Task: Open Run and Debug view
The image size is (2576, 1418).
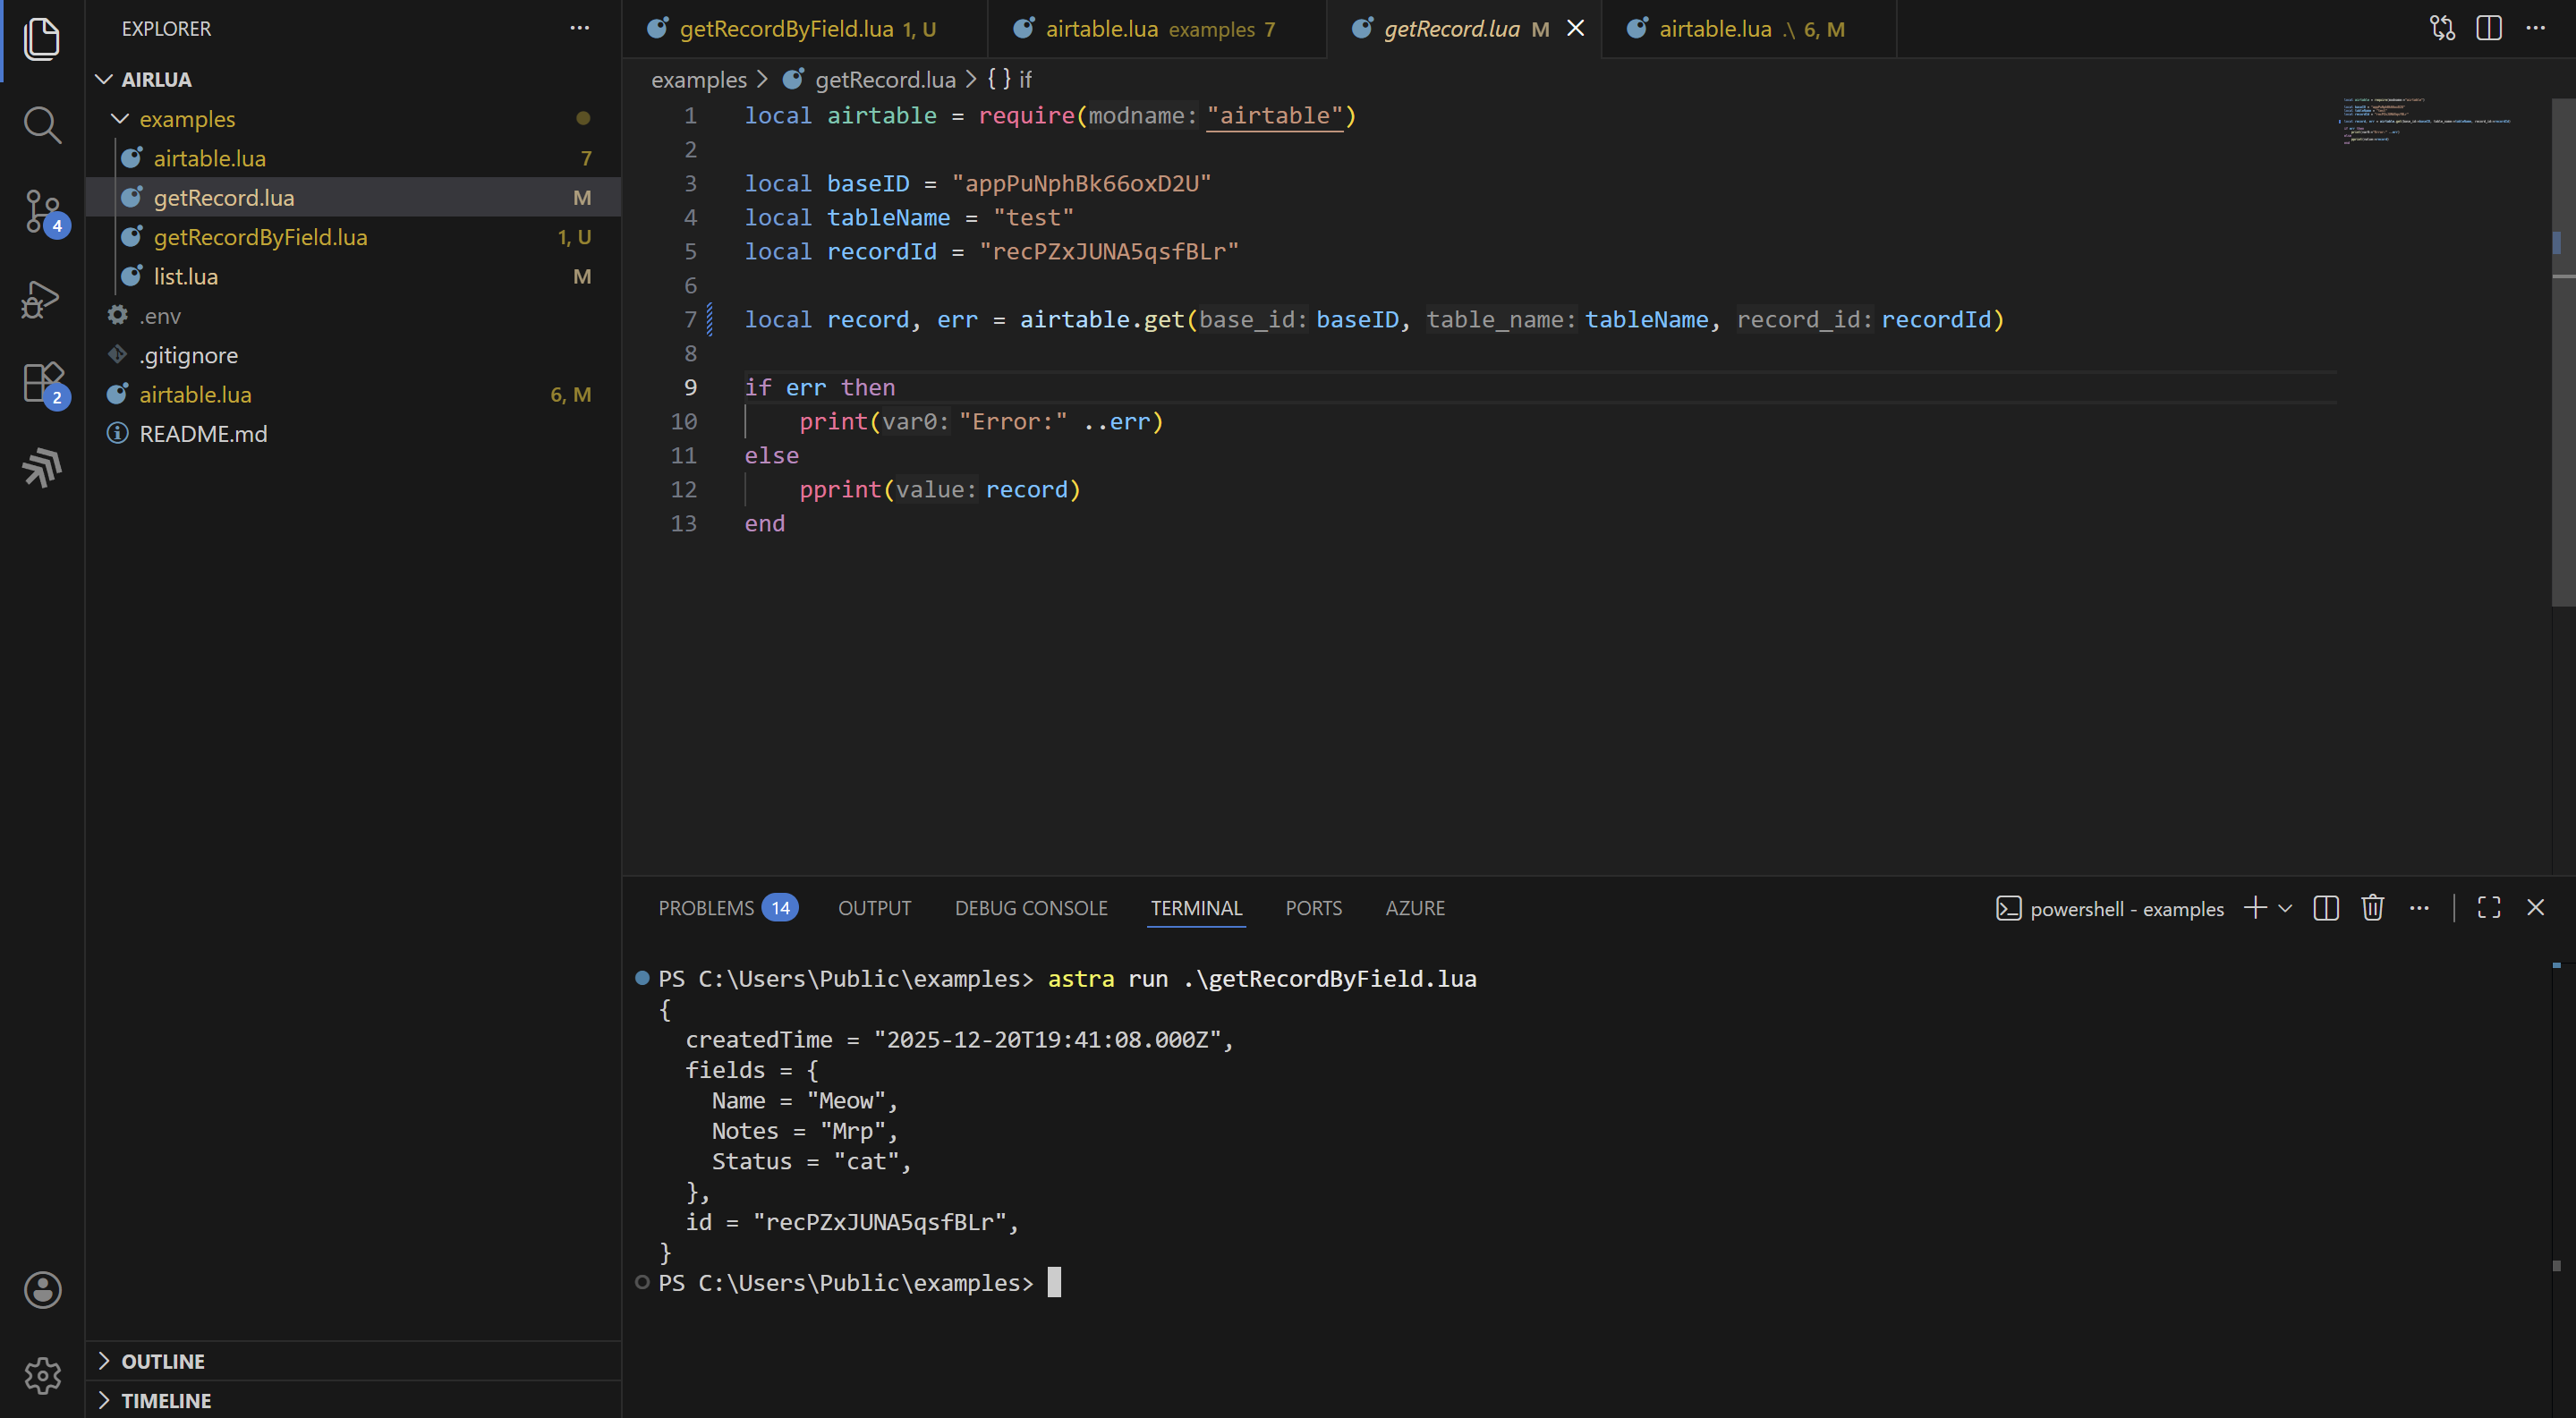Action: (x=42, y=298)
